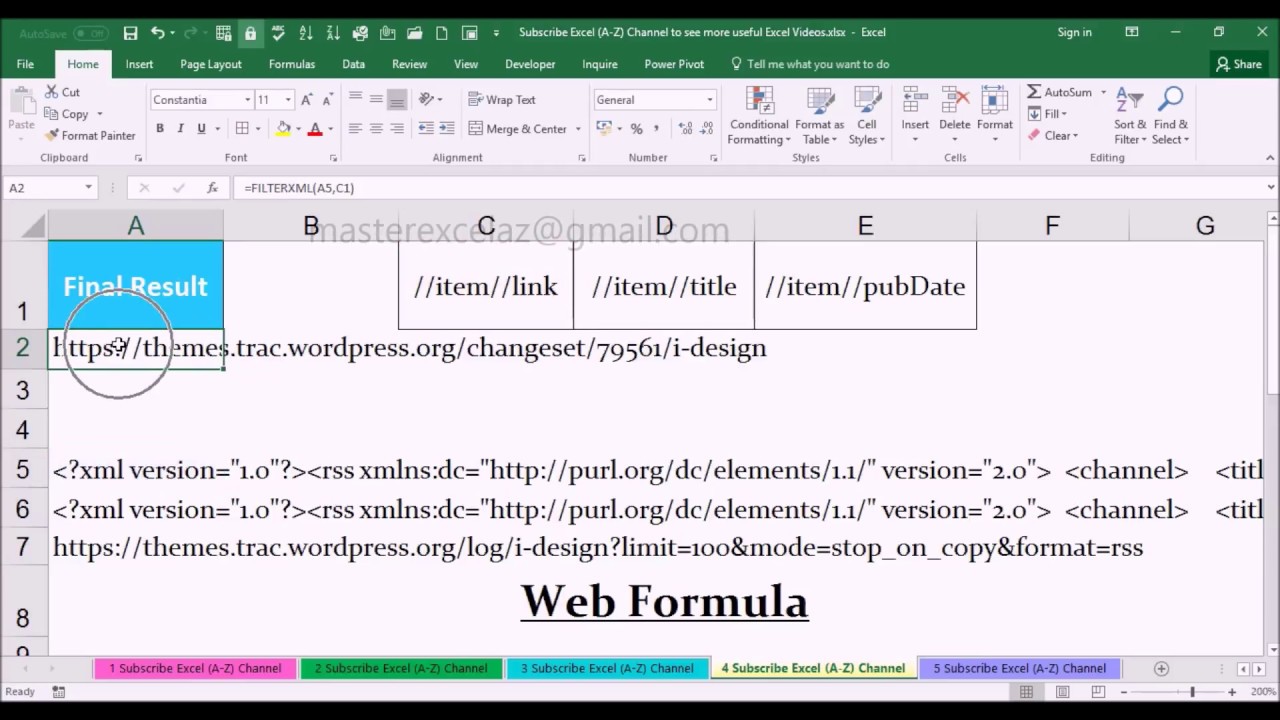Increase font size
Screen dimensions: 1280x720
pyautogui.click(x=307, y=100)
